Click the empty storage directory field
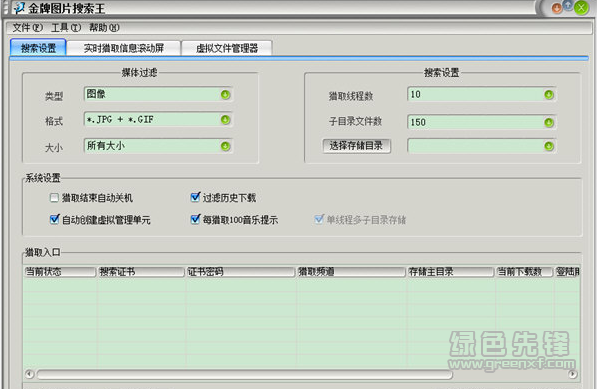This screenshot has height=389, width=597. 482,146
